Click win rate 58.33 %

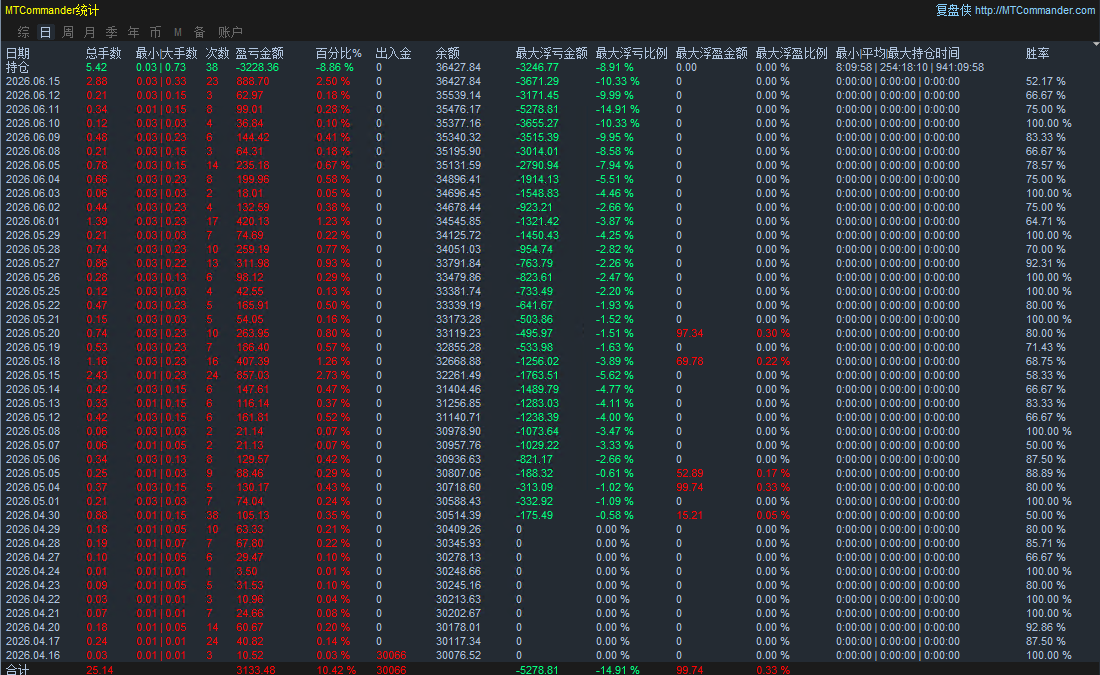[x=1045, y=375]
